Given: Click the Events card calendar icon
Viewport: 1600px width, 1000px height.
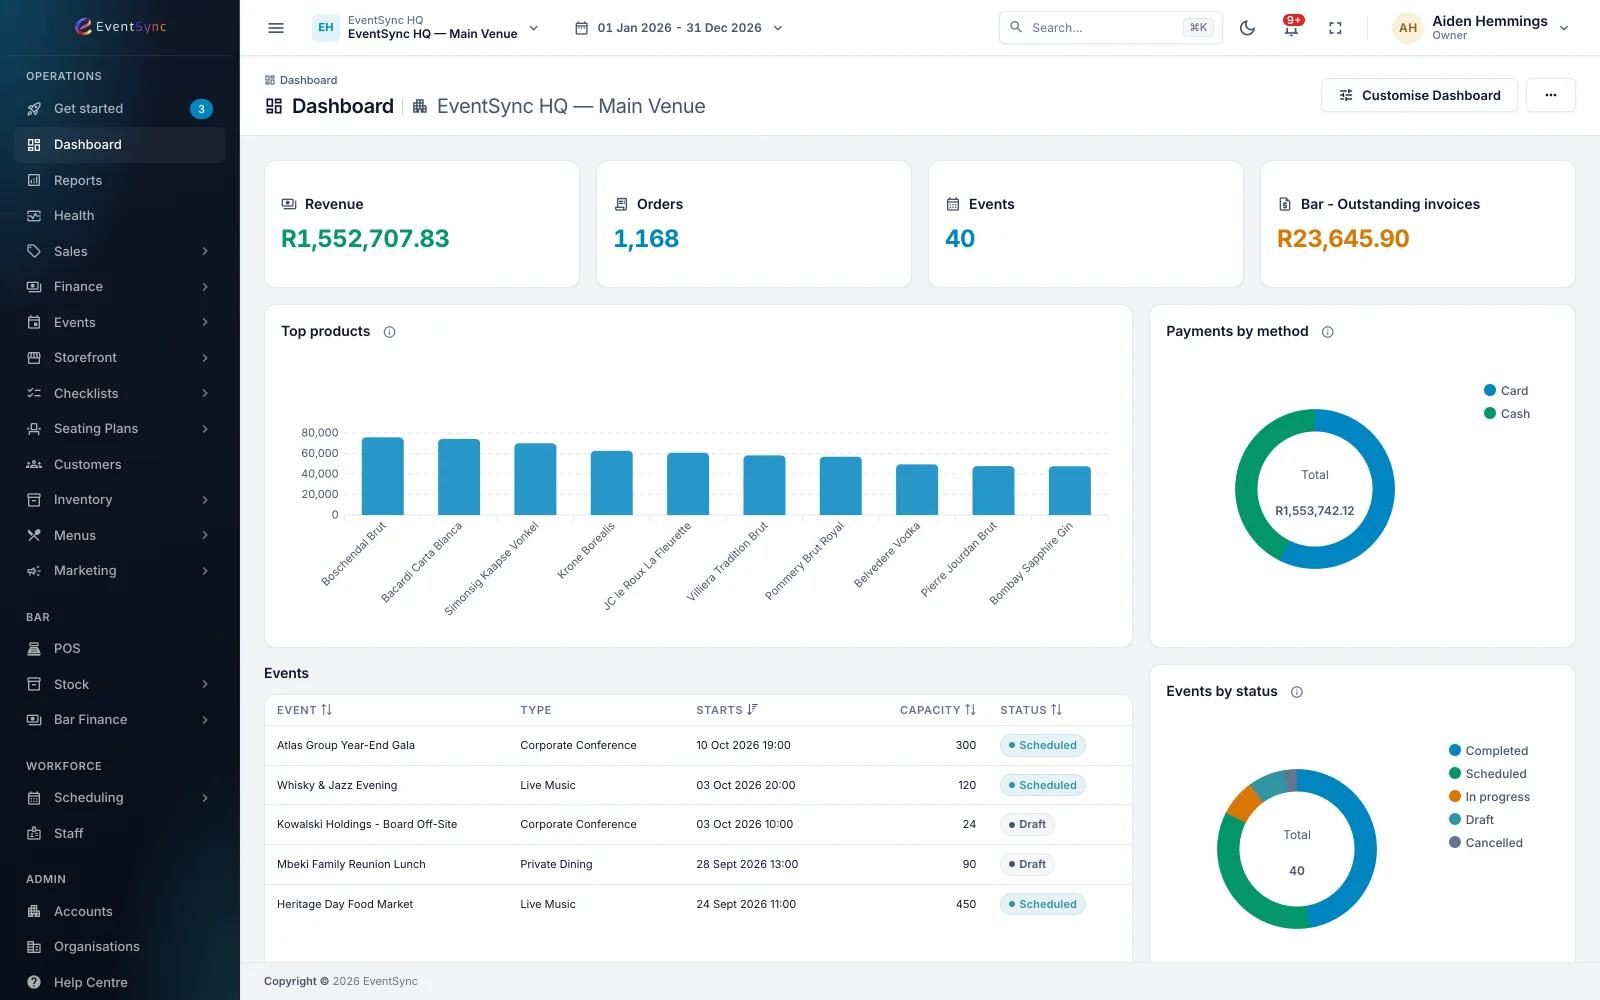Looking at the screenshot, I should [953, 204].
